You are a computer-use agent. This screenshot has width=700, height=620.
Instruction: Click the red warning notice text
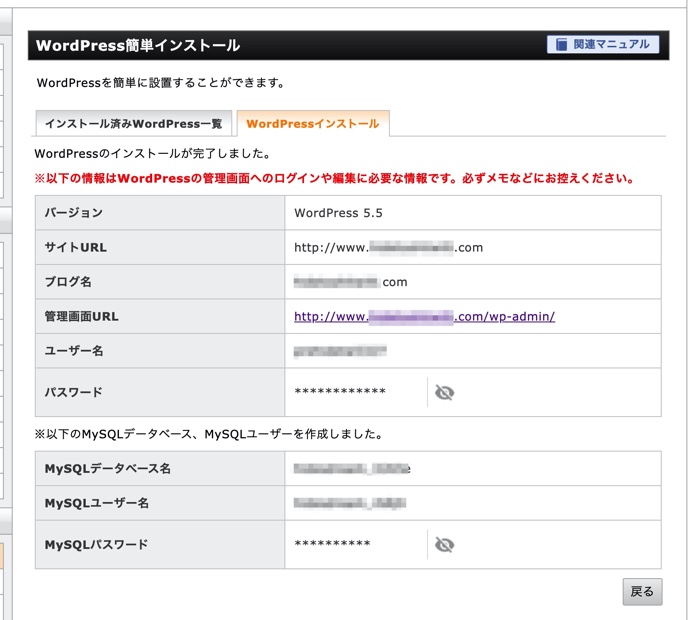point(334,179)
